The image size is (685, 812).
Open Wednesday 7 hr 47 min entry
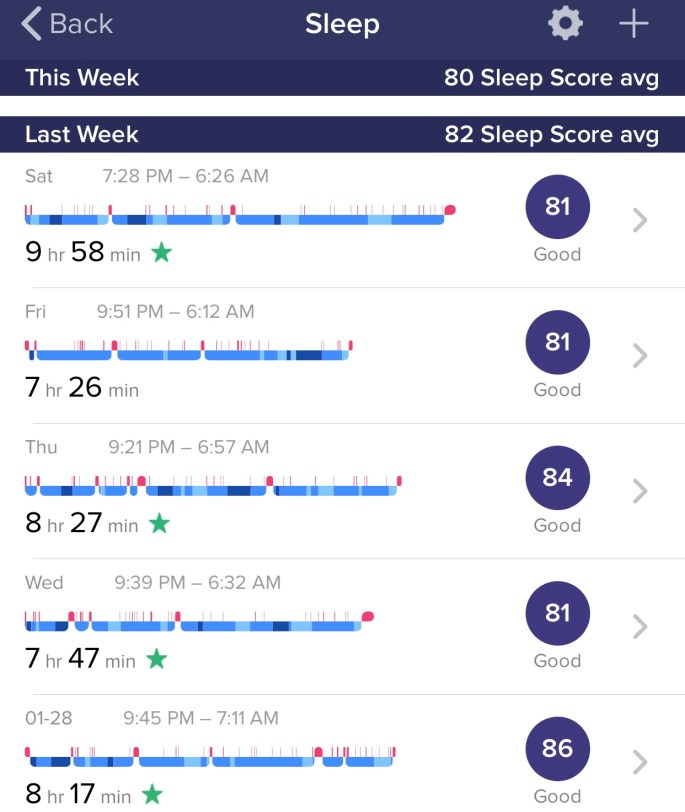82,659
